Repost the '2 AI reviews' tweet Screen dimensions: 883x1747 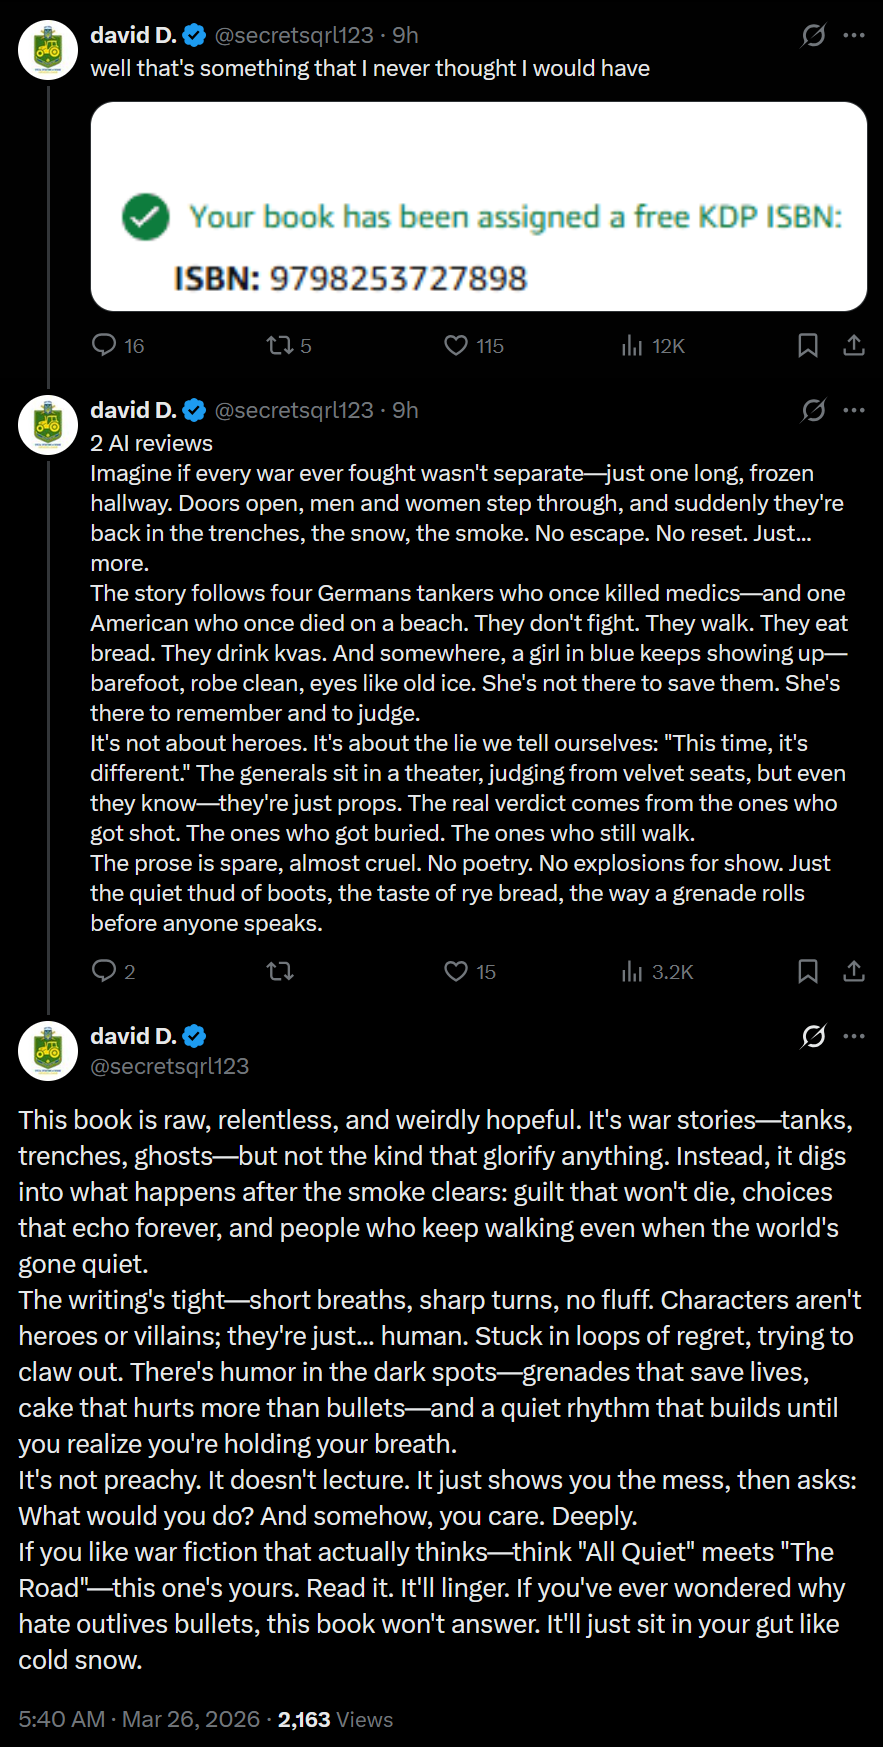pyautogui.click(x=280, y=971)
